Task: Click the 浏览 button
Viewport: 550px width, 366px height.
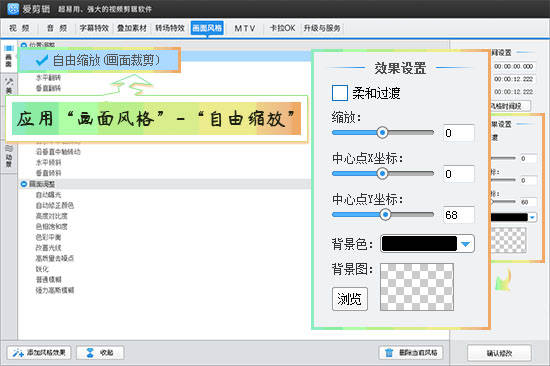Action: click(x=350, y=299)
